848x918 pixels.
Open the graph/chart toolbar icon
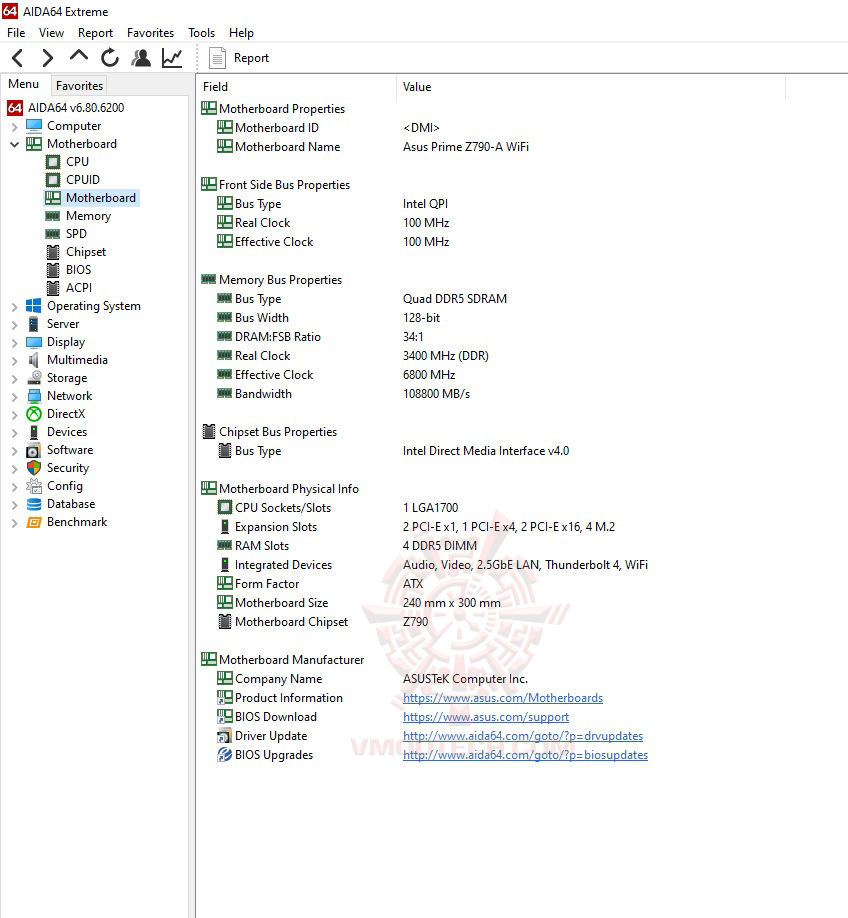(171, 58)
